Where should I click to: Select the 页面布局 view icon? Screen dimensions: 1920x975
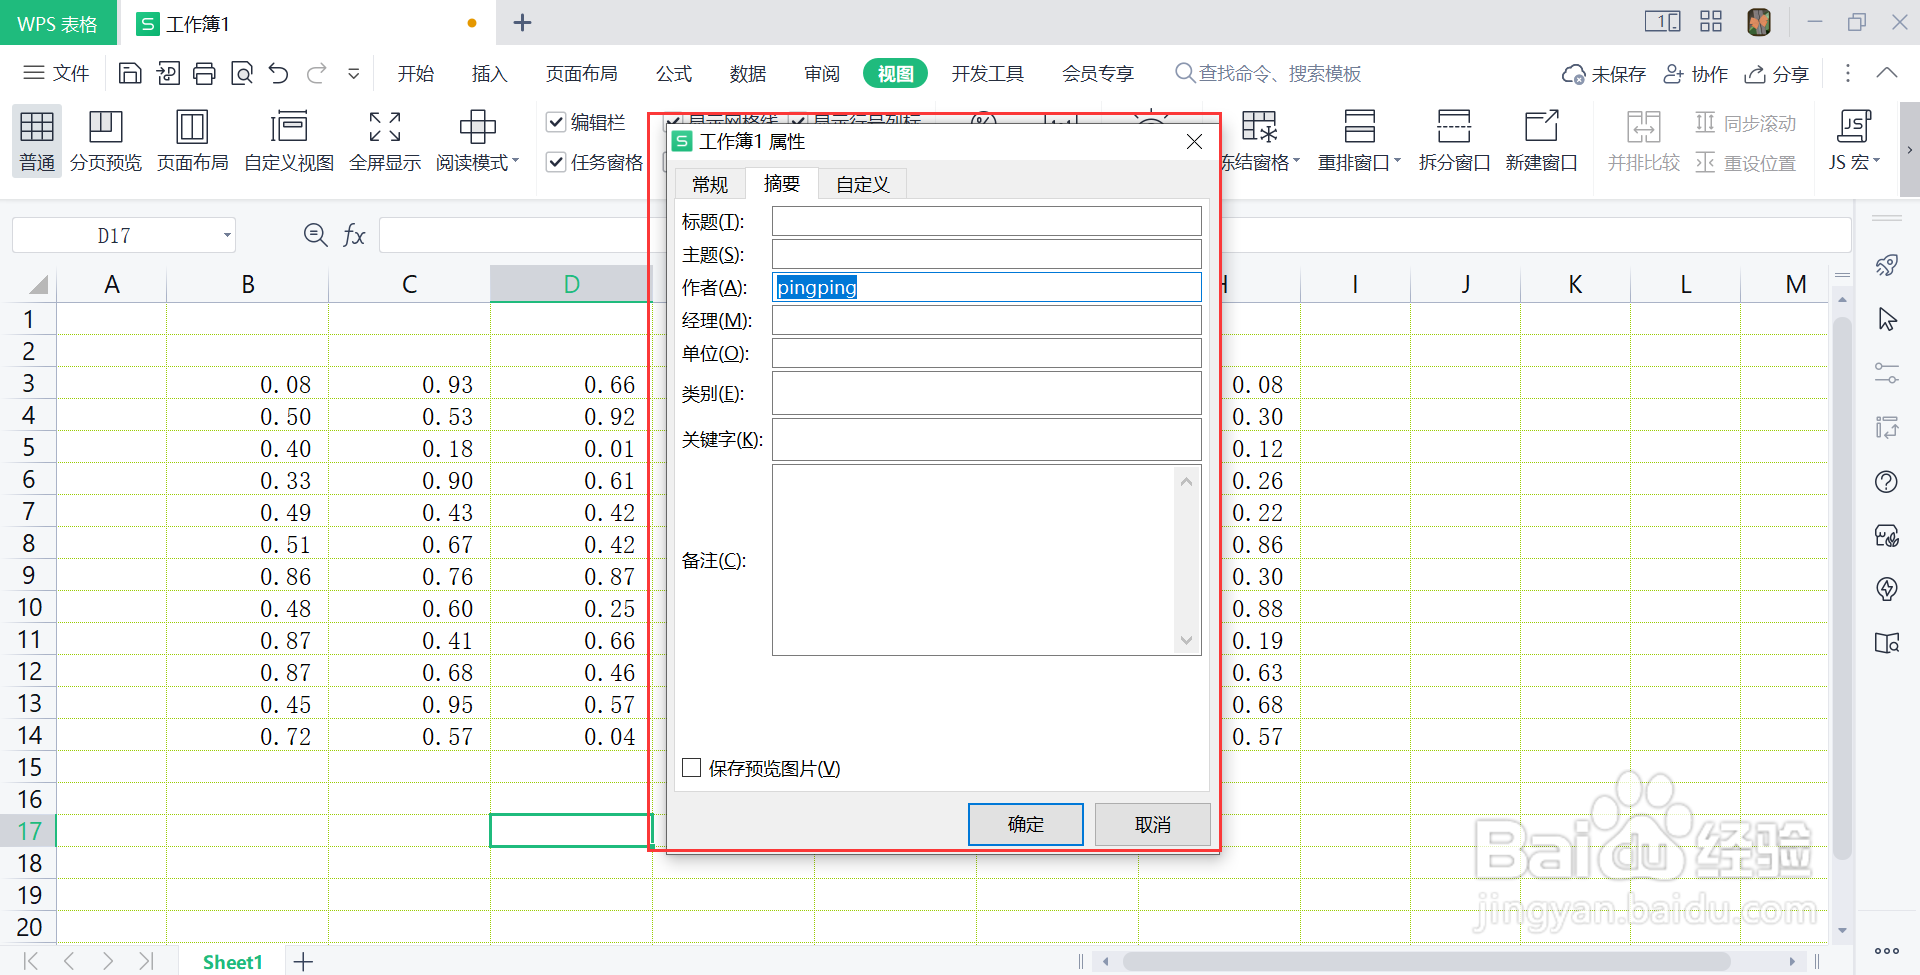(x=192, y=140)
